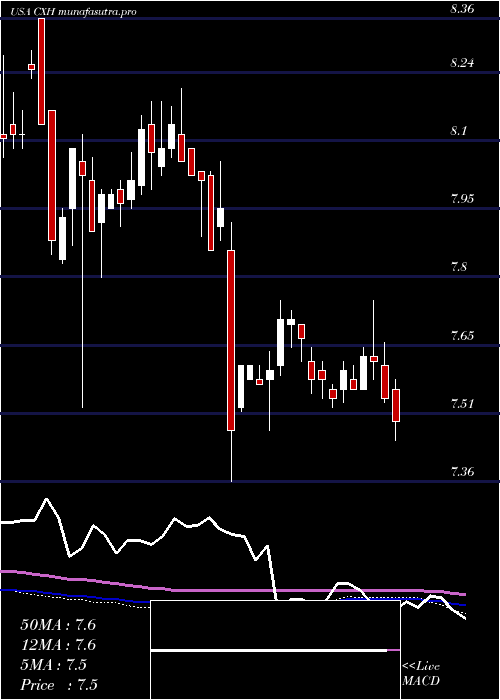Click the '<<Live MACD' label
The width and height of the screenshot is (500, 700).
pyautogui.click(x=421, y=674)
